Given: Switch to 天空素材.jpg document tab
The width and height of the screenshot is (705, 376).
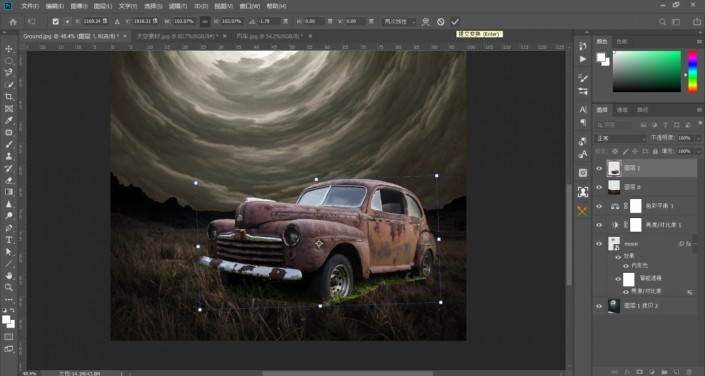Looking at the screenshot, I should (177, 36).
